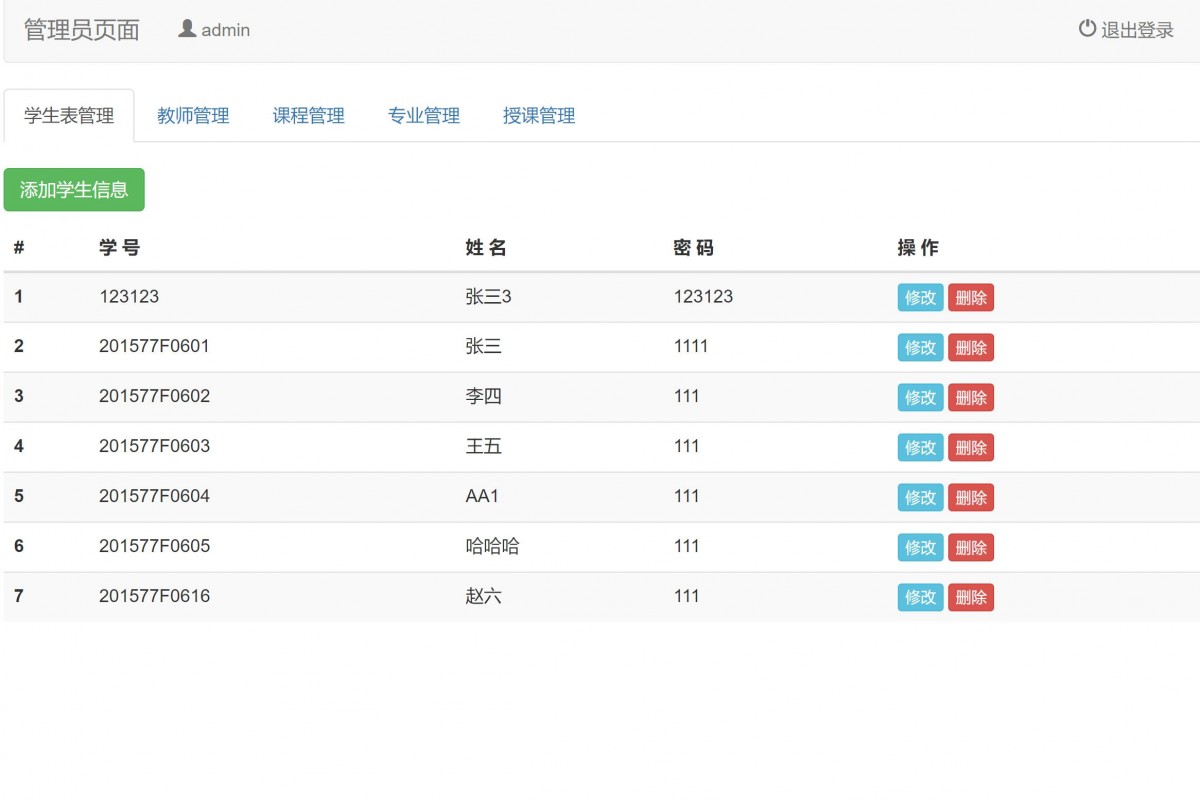Stay on the 学生表管理 tab
This screenshot has width=1200, height=800.
tap(68, 115)
